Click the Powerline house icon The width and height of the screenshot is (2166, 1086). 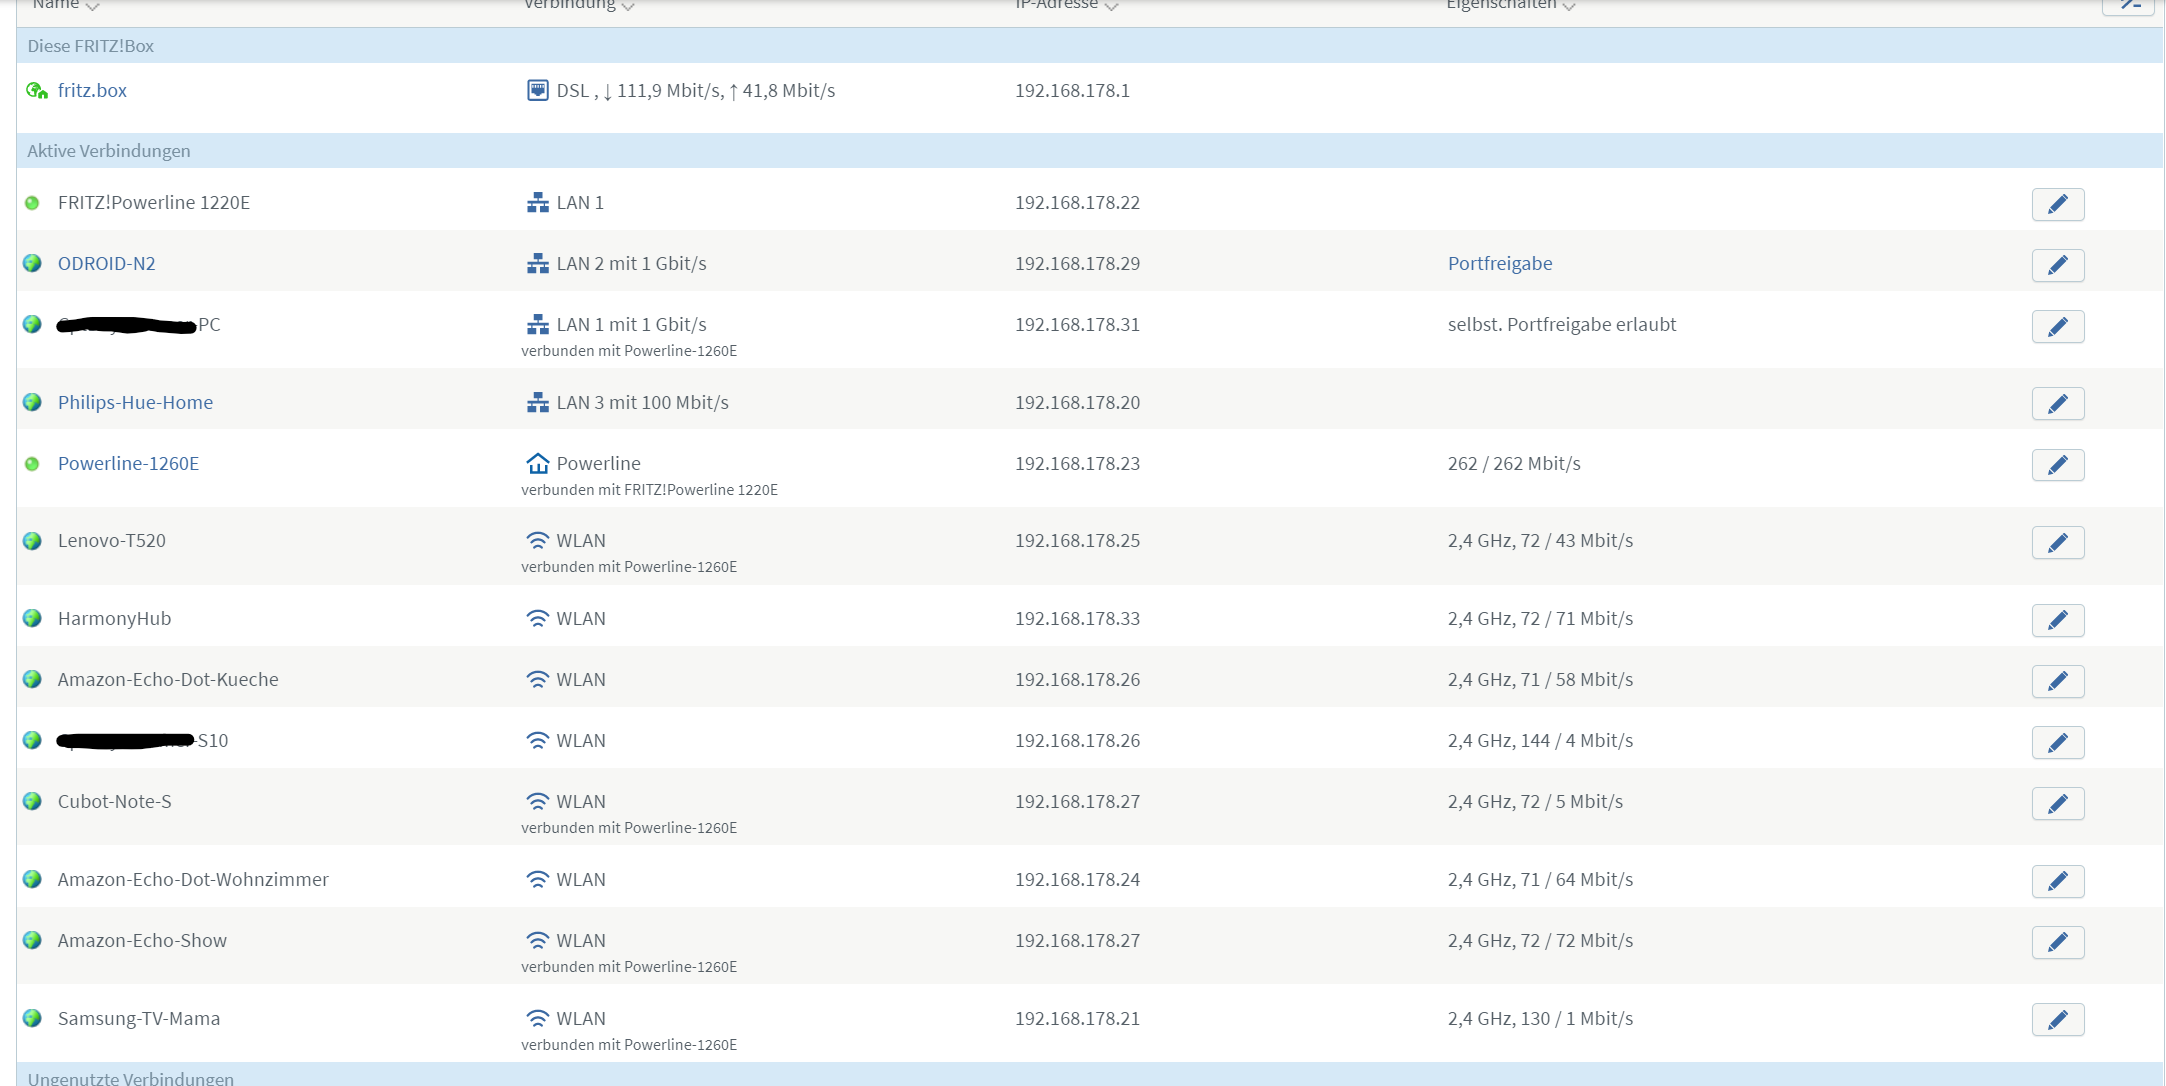[537, 463]
